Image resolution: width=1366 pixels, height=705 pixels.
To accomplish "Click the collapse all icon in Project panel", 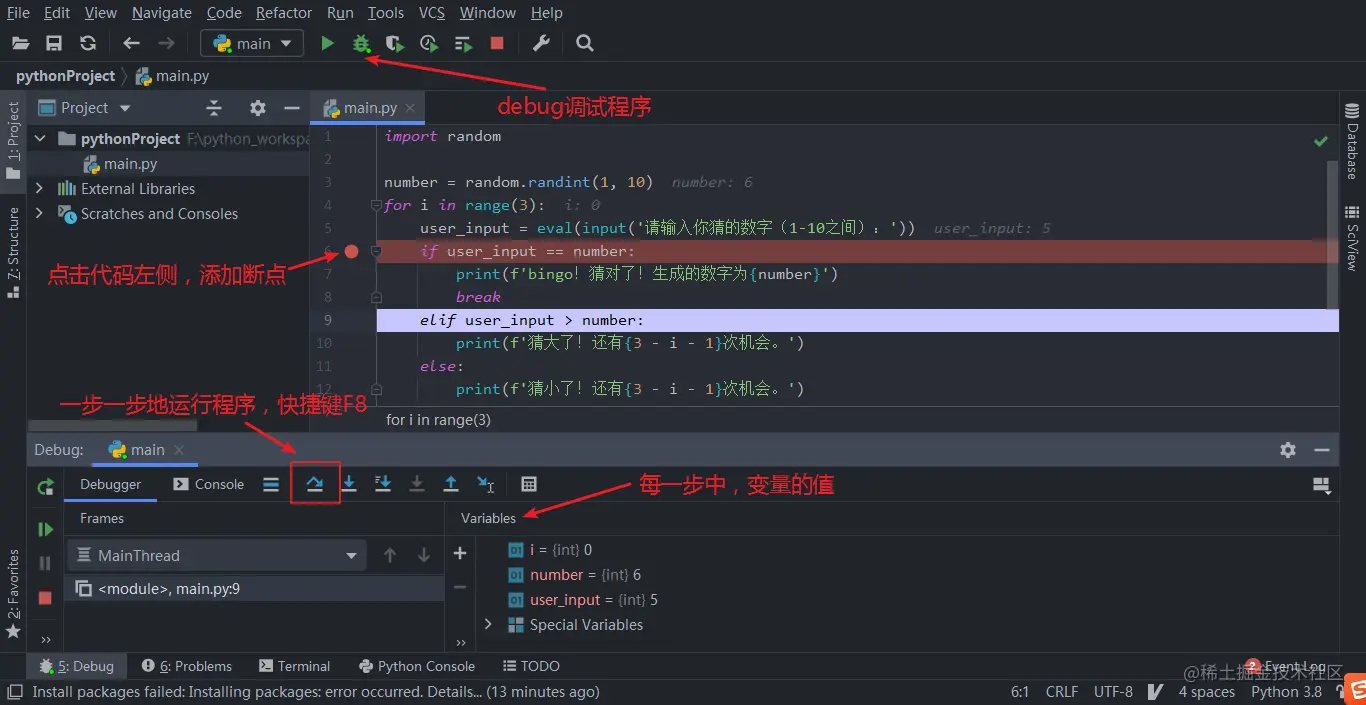I will [x=214, y=108].
